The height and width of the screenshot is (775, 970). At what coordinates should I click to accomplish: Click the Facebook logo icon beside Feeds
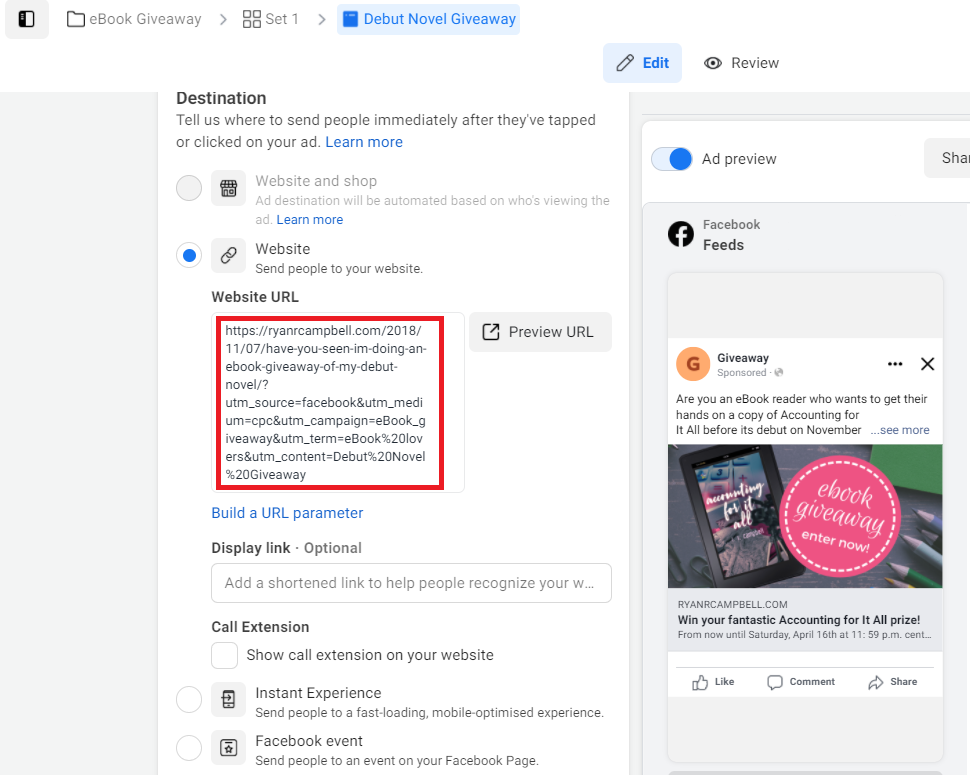click(x=681, y=234)
